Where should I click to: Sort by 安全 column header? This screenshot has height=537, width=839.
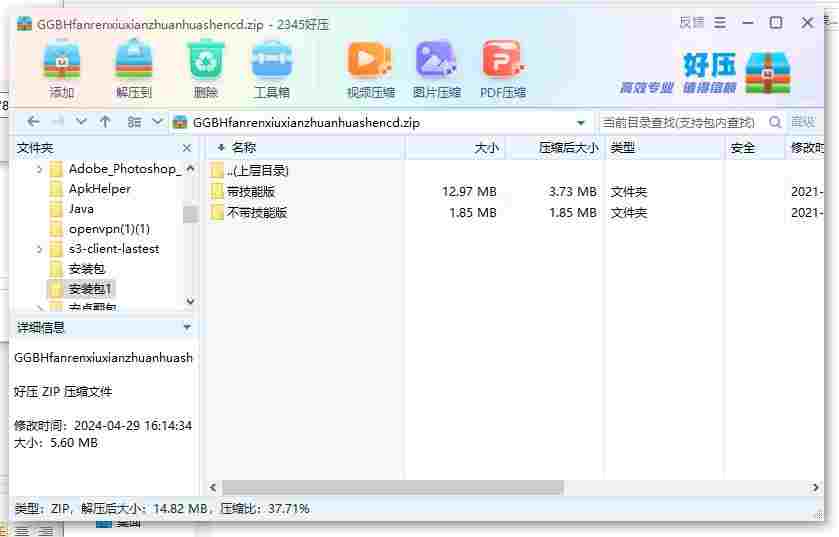point(754,148)
